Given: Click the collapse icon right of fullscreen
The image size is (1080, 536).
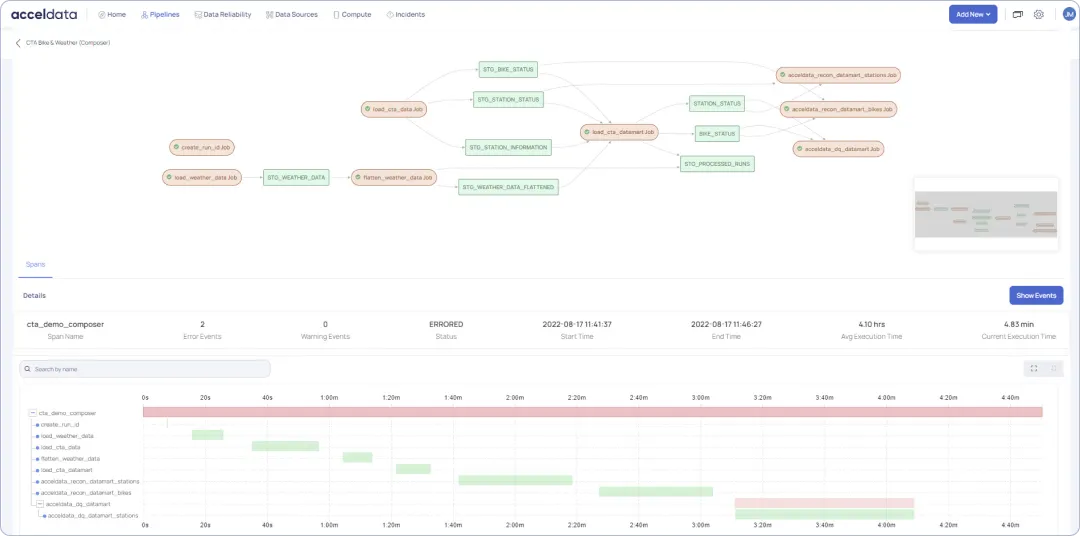Looking at the screenshot, I should (1054, 369).
